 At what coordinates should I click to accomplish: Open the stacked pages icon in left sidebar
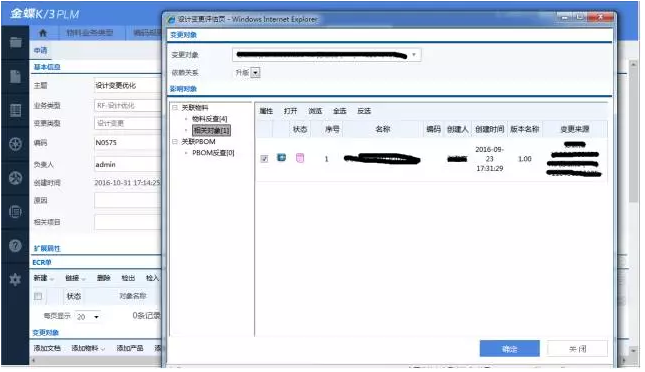coord(16,212)
